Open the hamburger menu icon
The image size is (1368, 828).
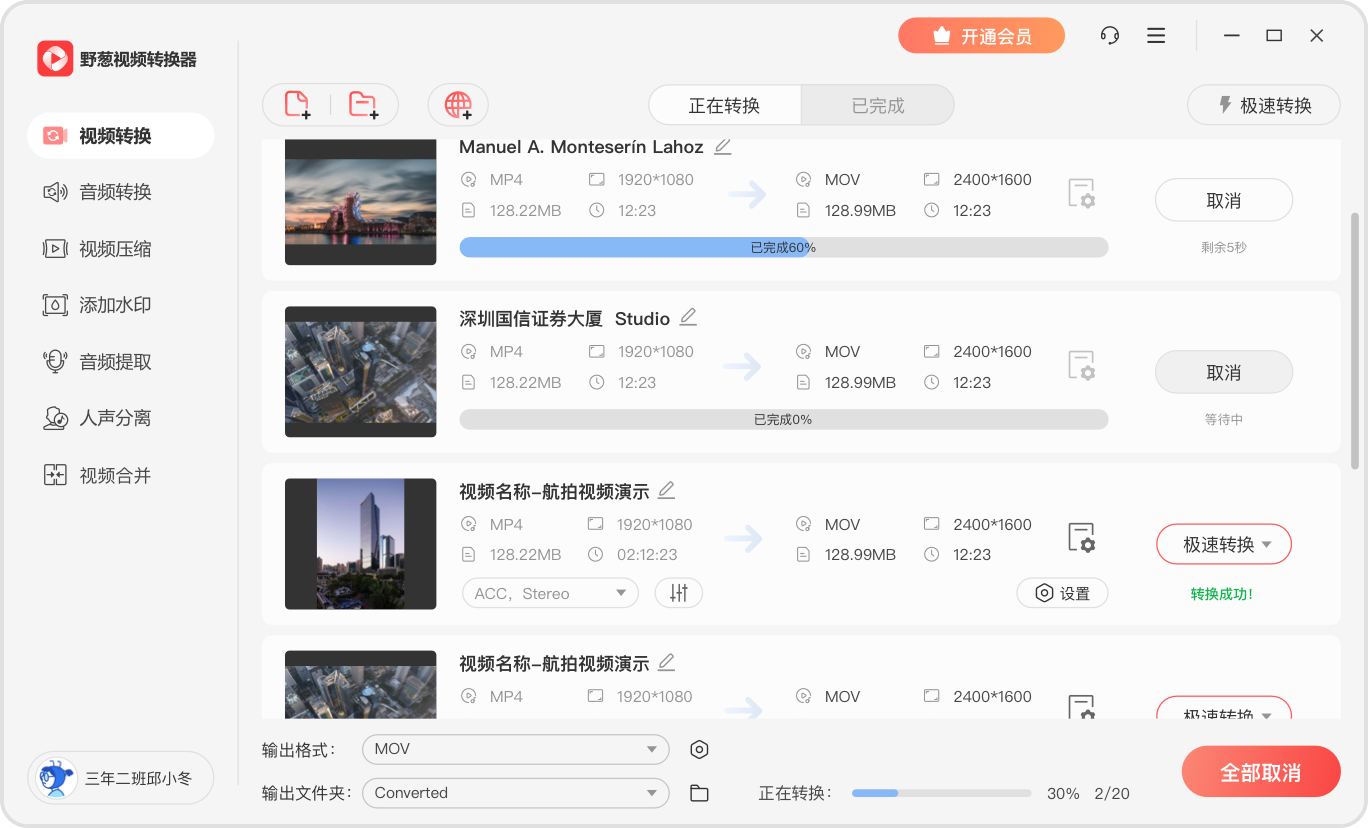coord(1155,35)
